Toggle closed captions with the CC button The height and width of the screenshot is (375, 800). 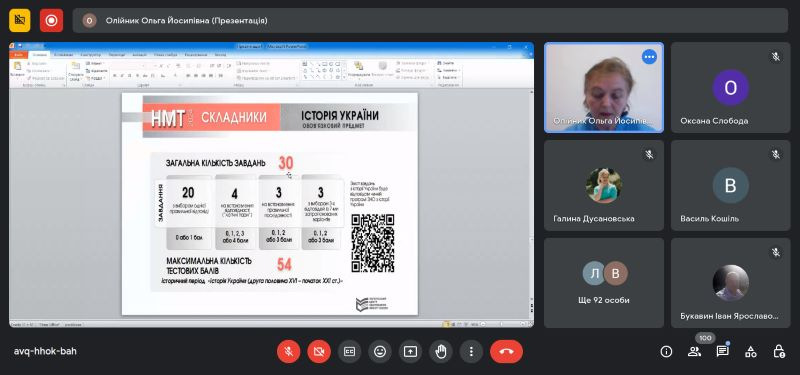coord(349,352)
